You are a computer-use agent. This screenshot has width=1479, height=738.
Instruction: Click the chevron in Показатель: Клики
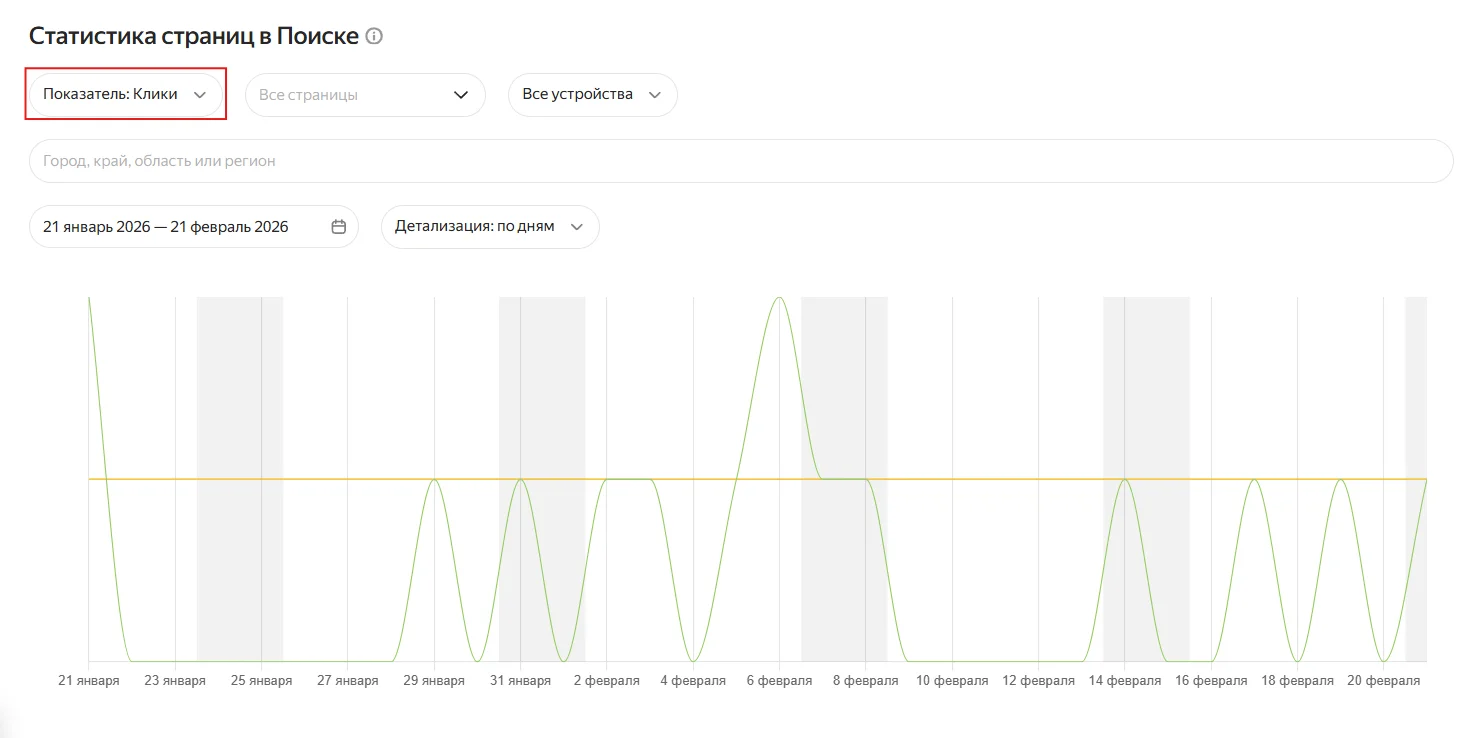click(200, 95)
